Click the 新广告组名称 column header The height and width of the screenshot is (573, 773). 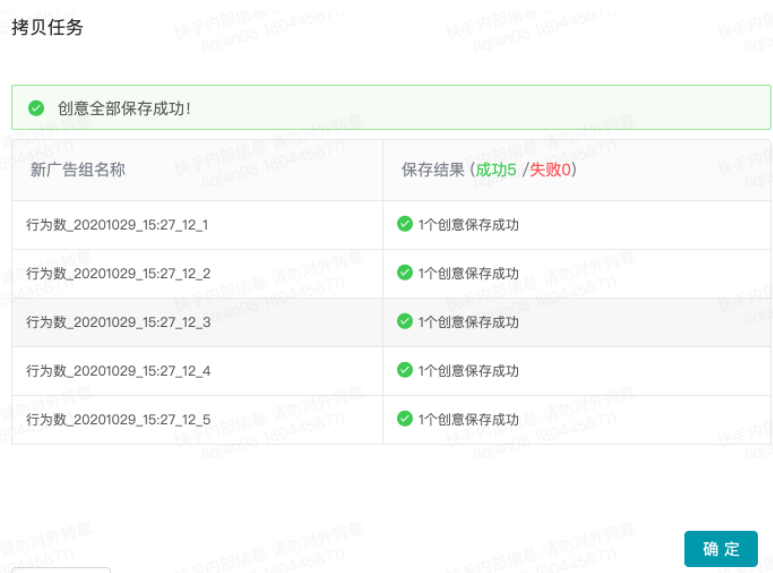pos(78,170)
